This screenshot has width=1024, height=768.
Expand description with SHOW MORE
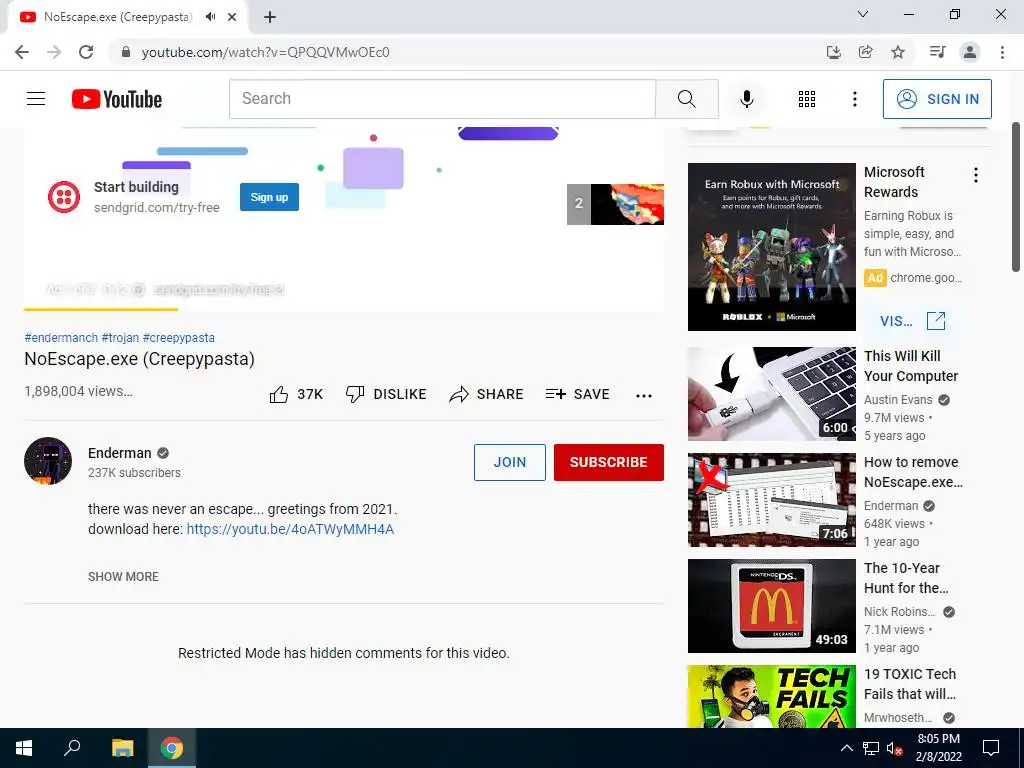coord(123,577)
